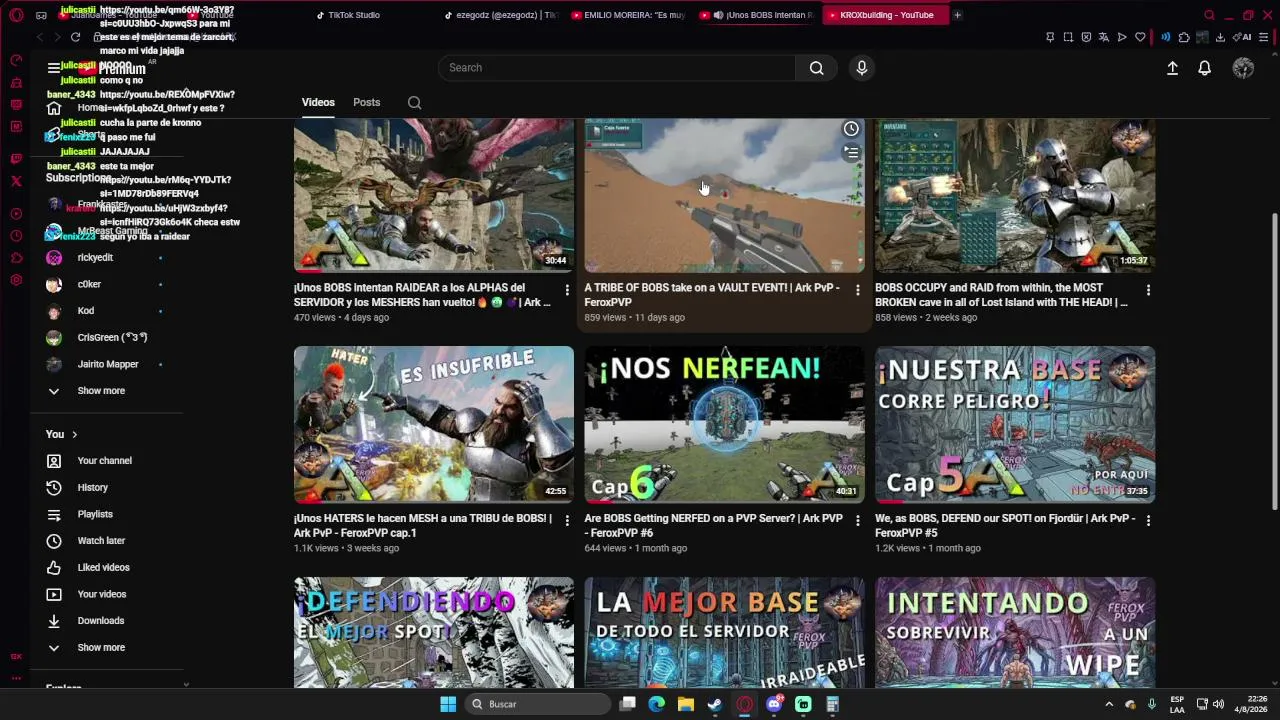Open Settings gear in the Opera sidebar

coord(16,280)
